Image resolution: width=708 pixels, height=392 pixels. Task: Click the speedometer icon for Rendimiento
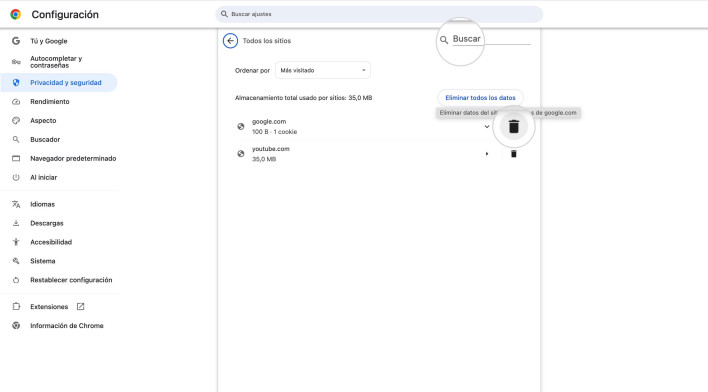point(16,102)
